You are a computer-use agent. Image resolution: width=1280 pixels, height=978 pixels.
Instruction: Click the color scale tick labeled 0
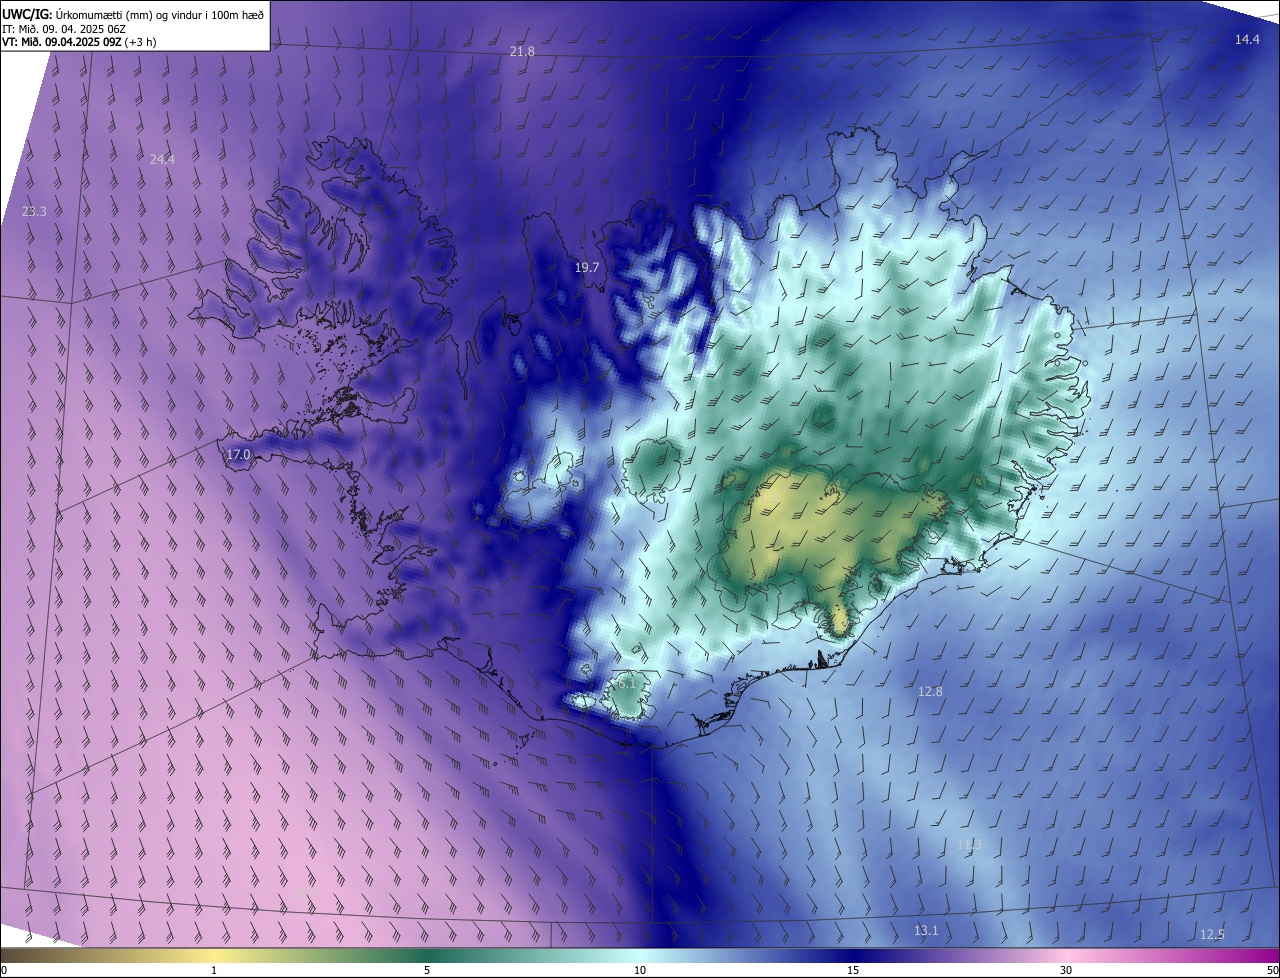[x=4, y=970]
